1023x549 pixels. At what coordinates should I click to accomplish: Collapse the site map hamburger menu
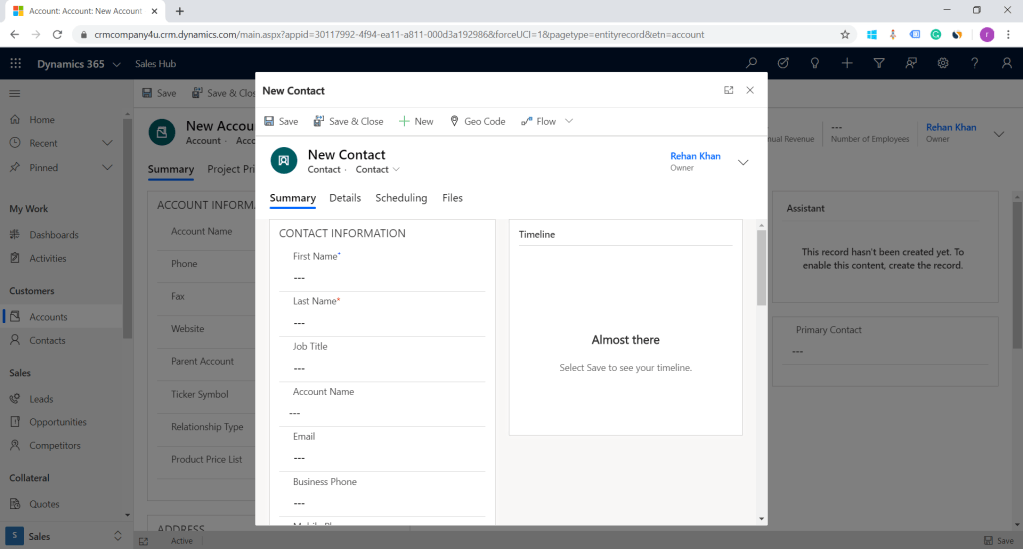click(15, 93)
